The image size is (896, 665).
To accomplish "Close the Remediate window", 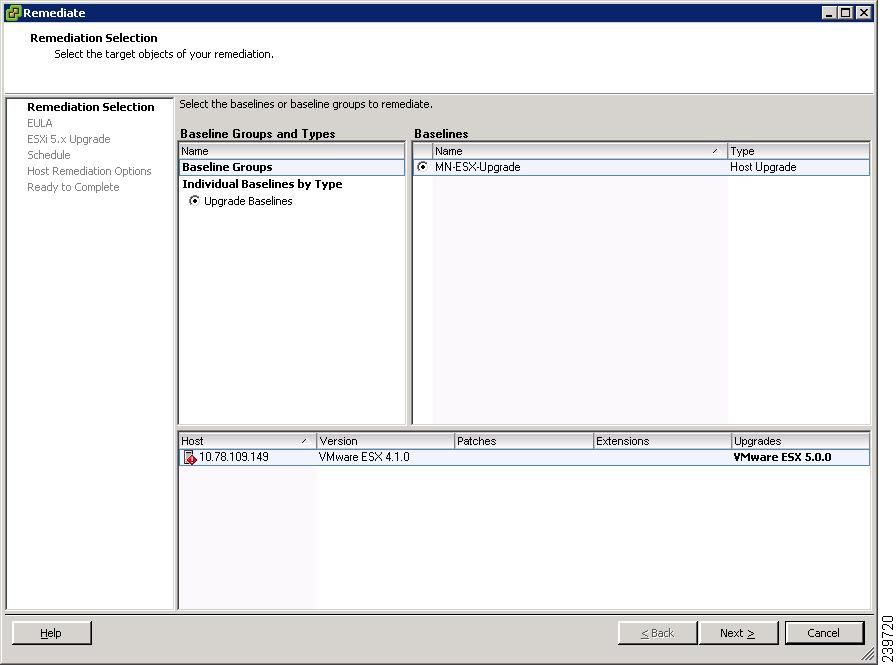I will pos(864,13).
